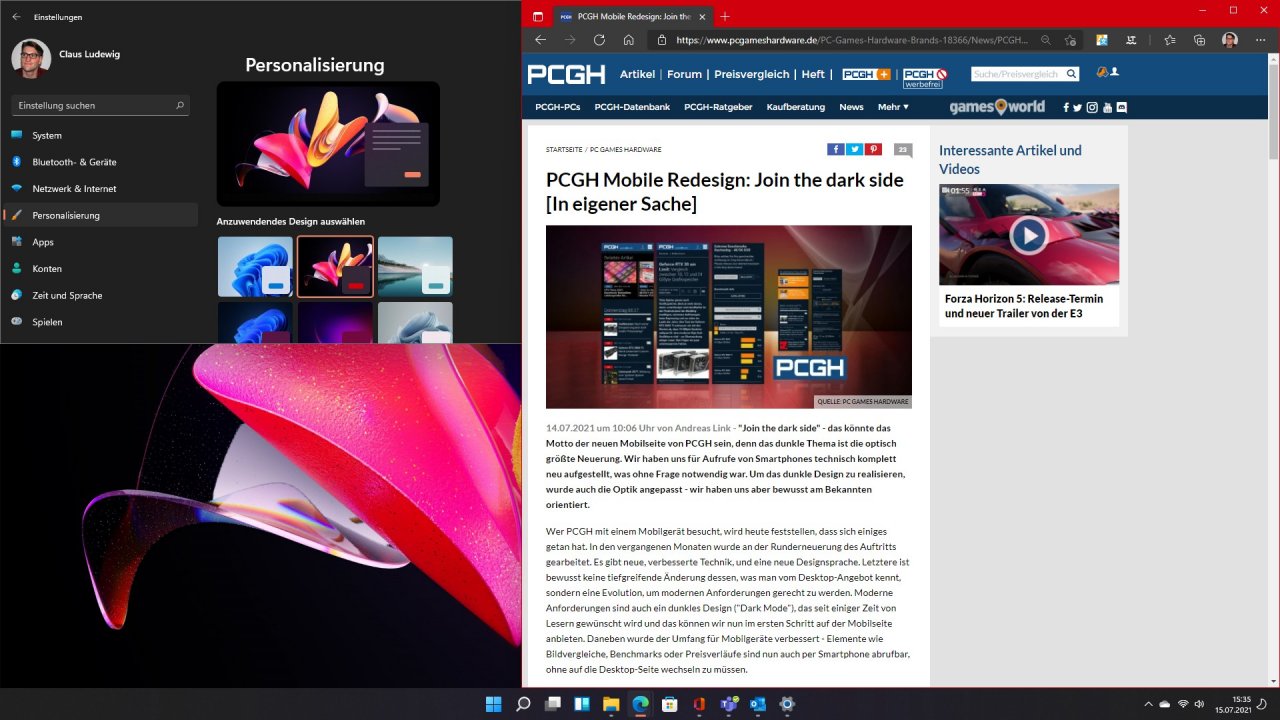This screenshot has height=720, width=1280.
Task: Click the site lock icon in address bar
Action: click(661, 40)
